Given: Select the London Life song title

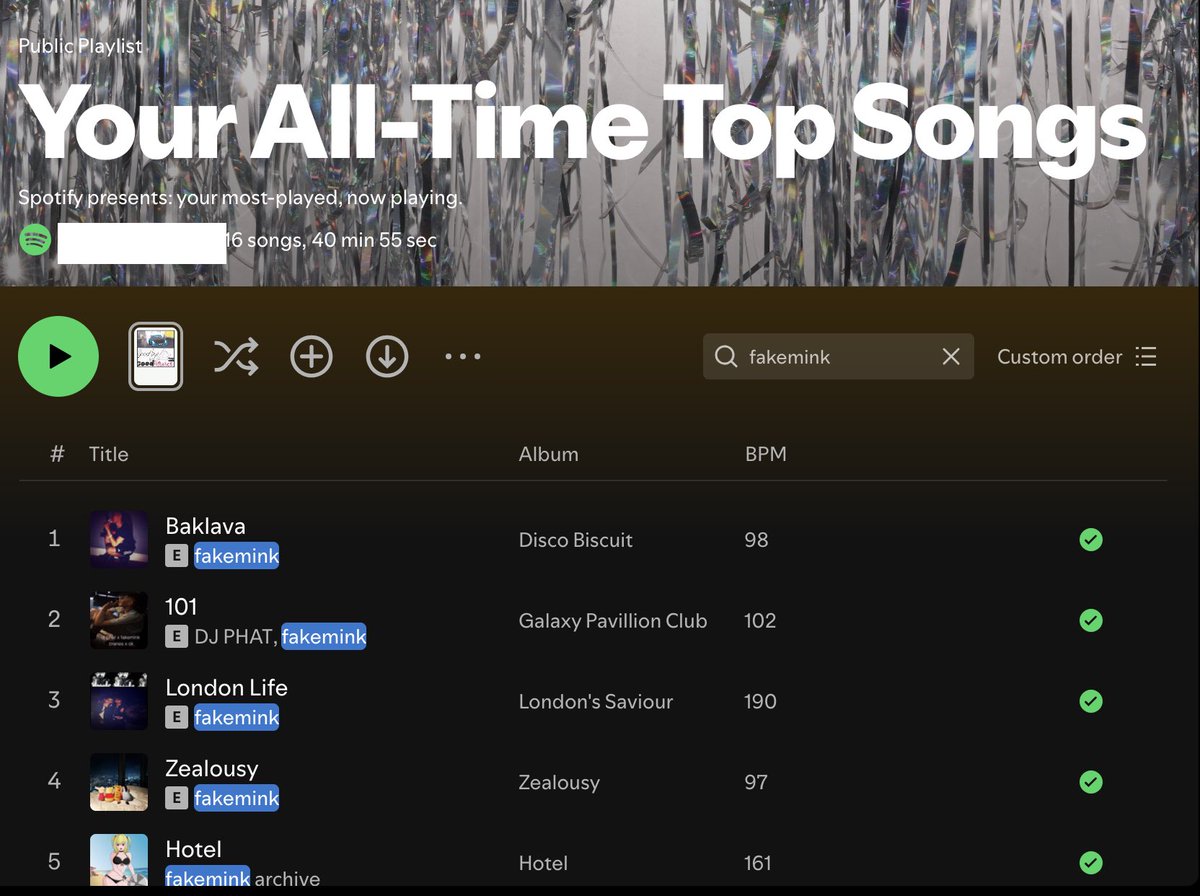Looking at the screenshot, I should [x=226, y=688].
